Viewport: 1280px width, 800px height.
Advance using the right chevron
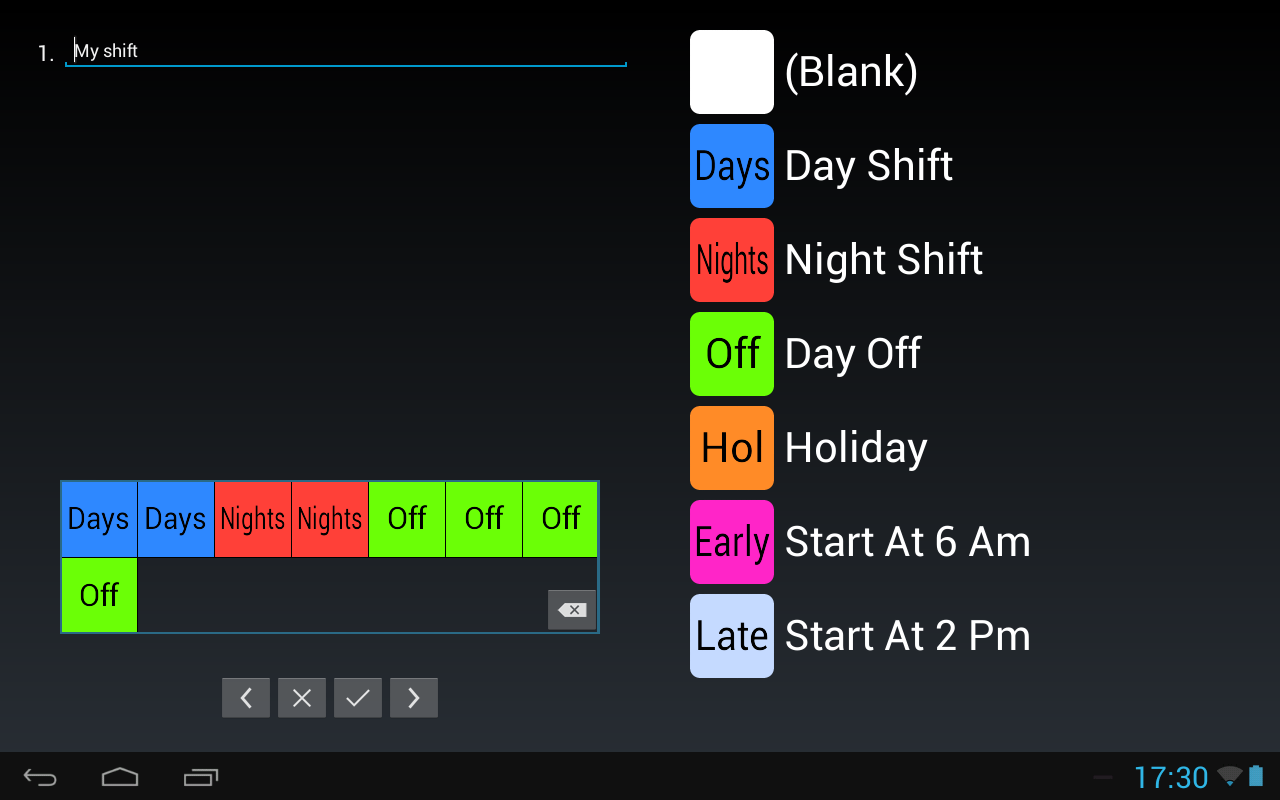click(413, 697)
